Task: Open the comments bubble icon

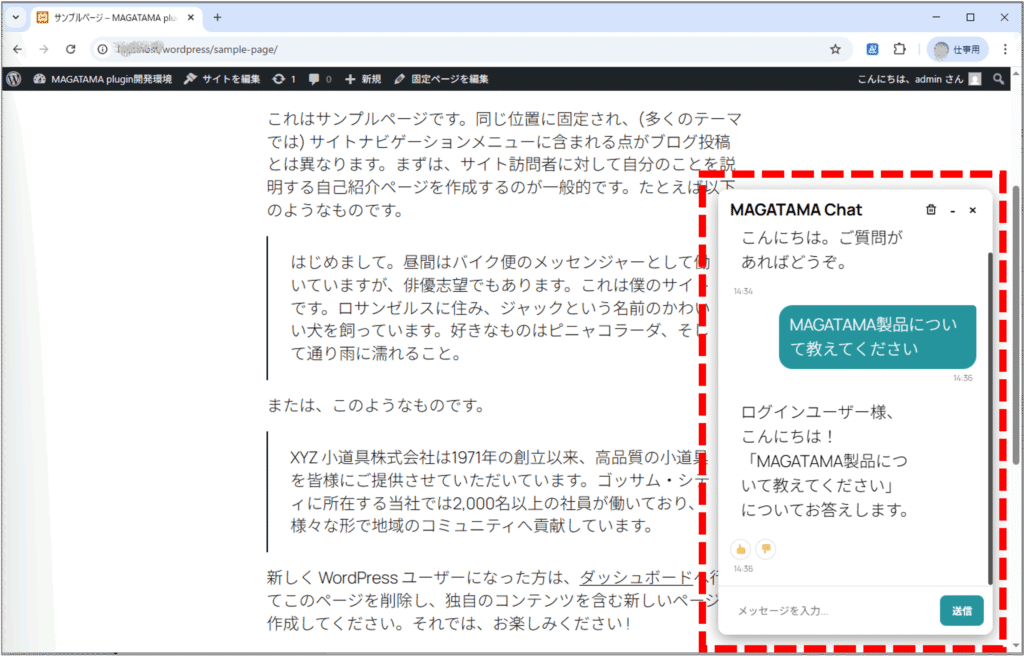Action: tap(320, 79)
